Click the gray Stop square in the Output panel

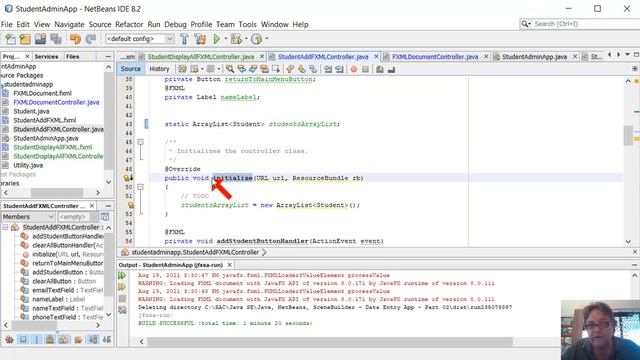pos(122,298)
